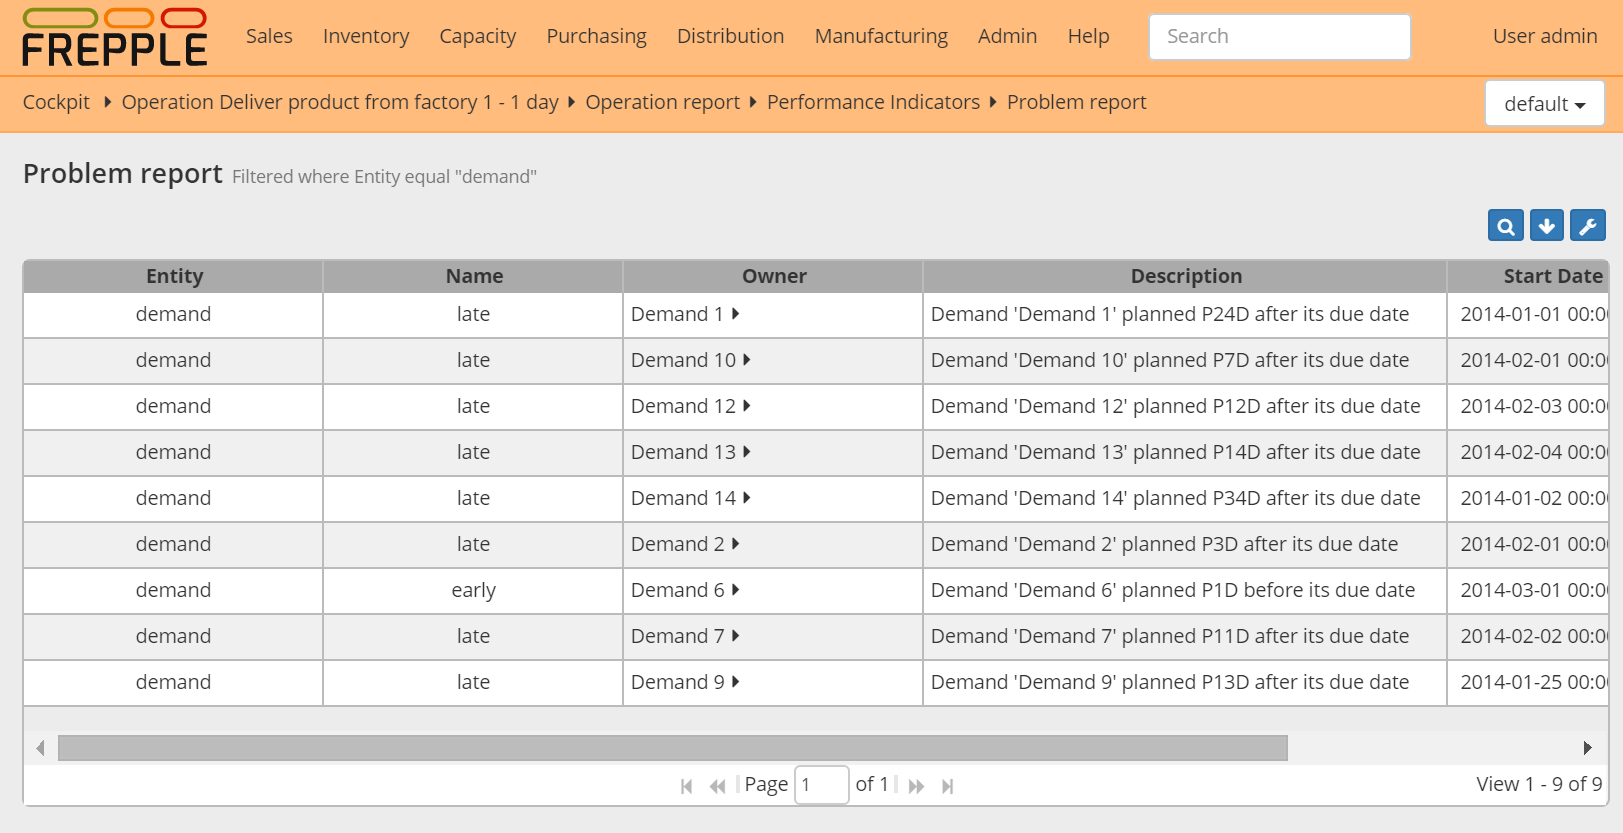
Task: Open the Capacity menu
Action: point(478,37)
